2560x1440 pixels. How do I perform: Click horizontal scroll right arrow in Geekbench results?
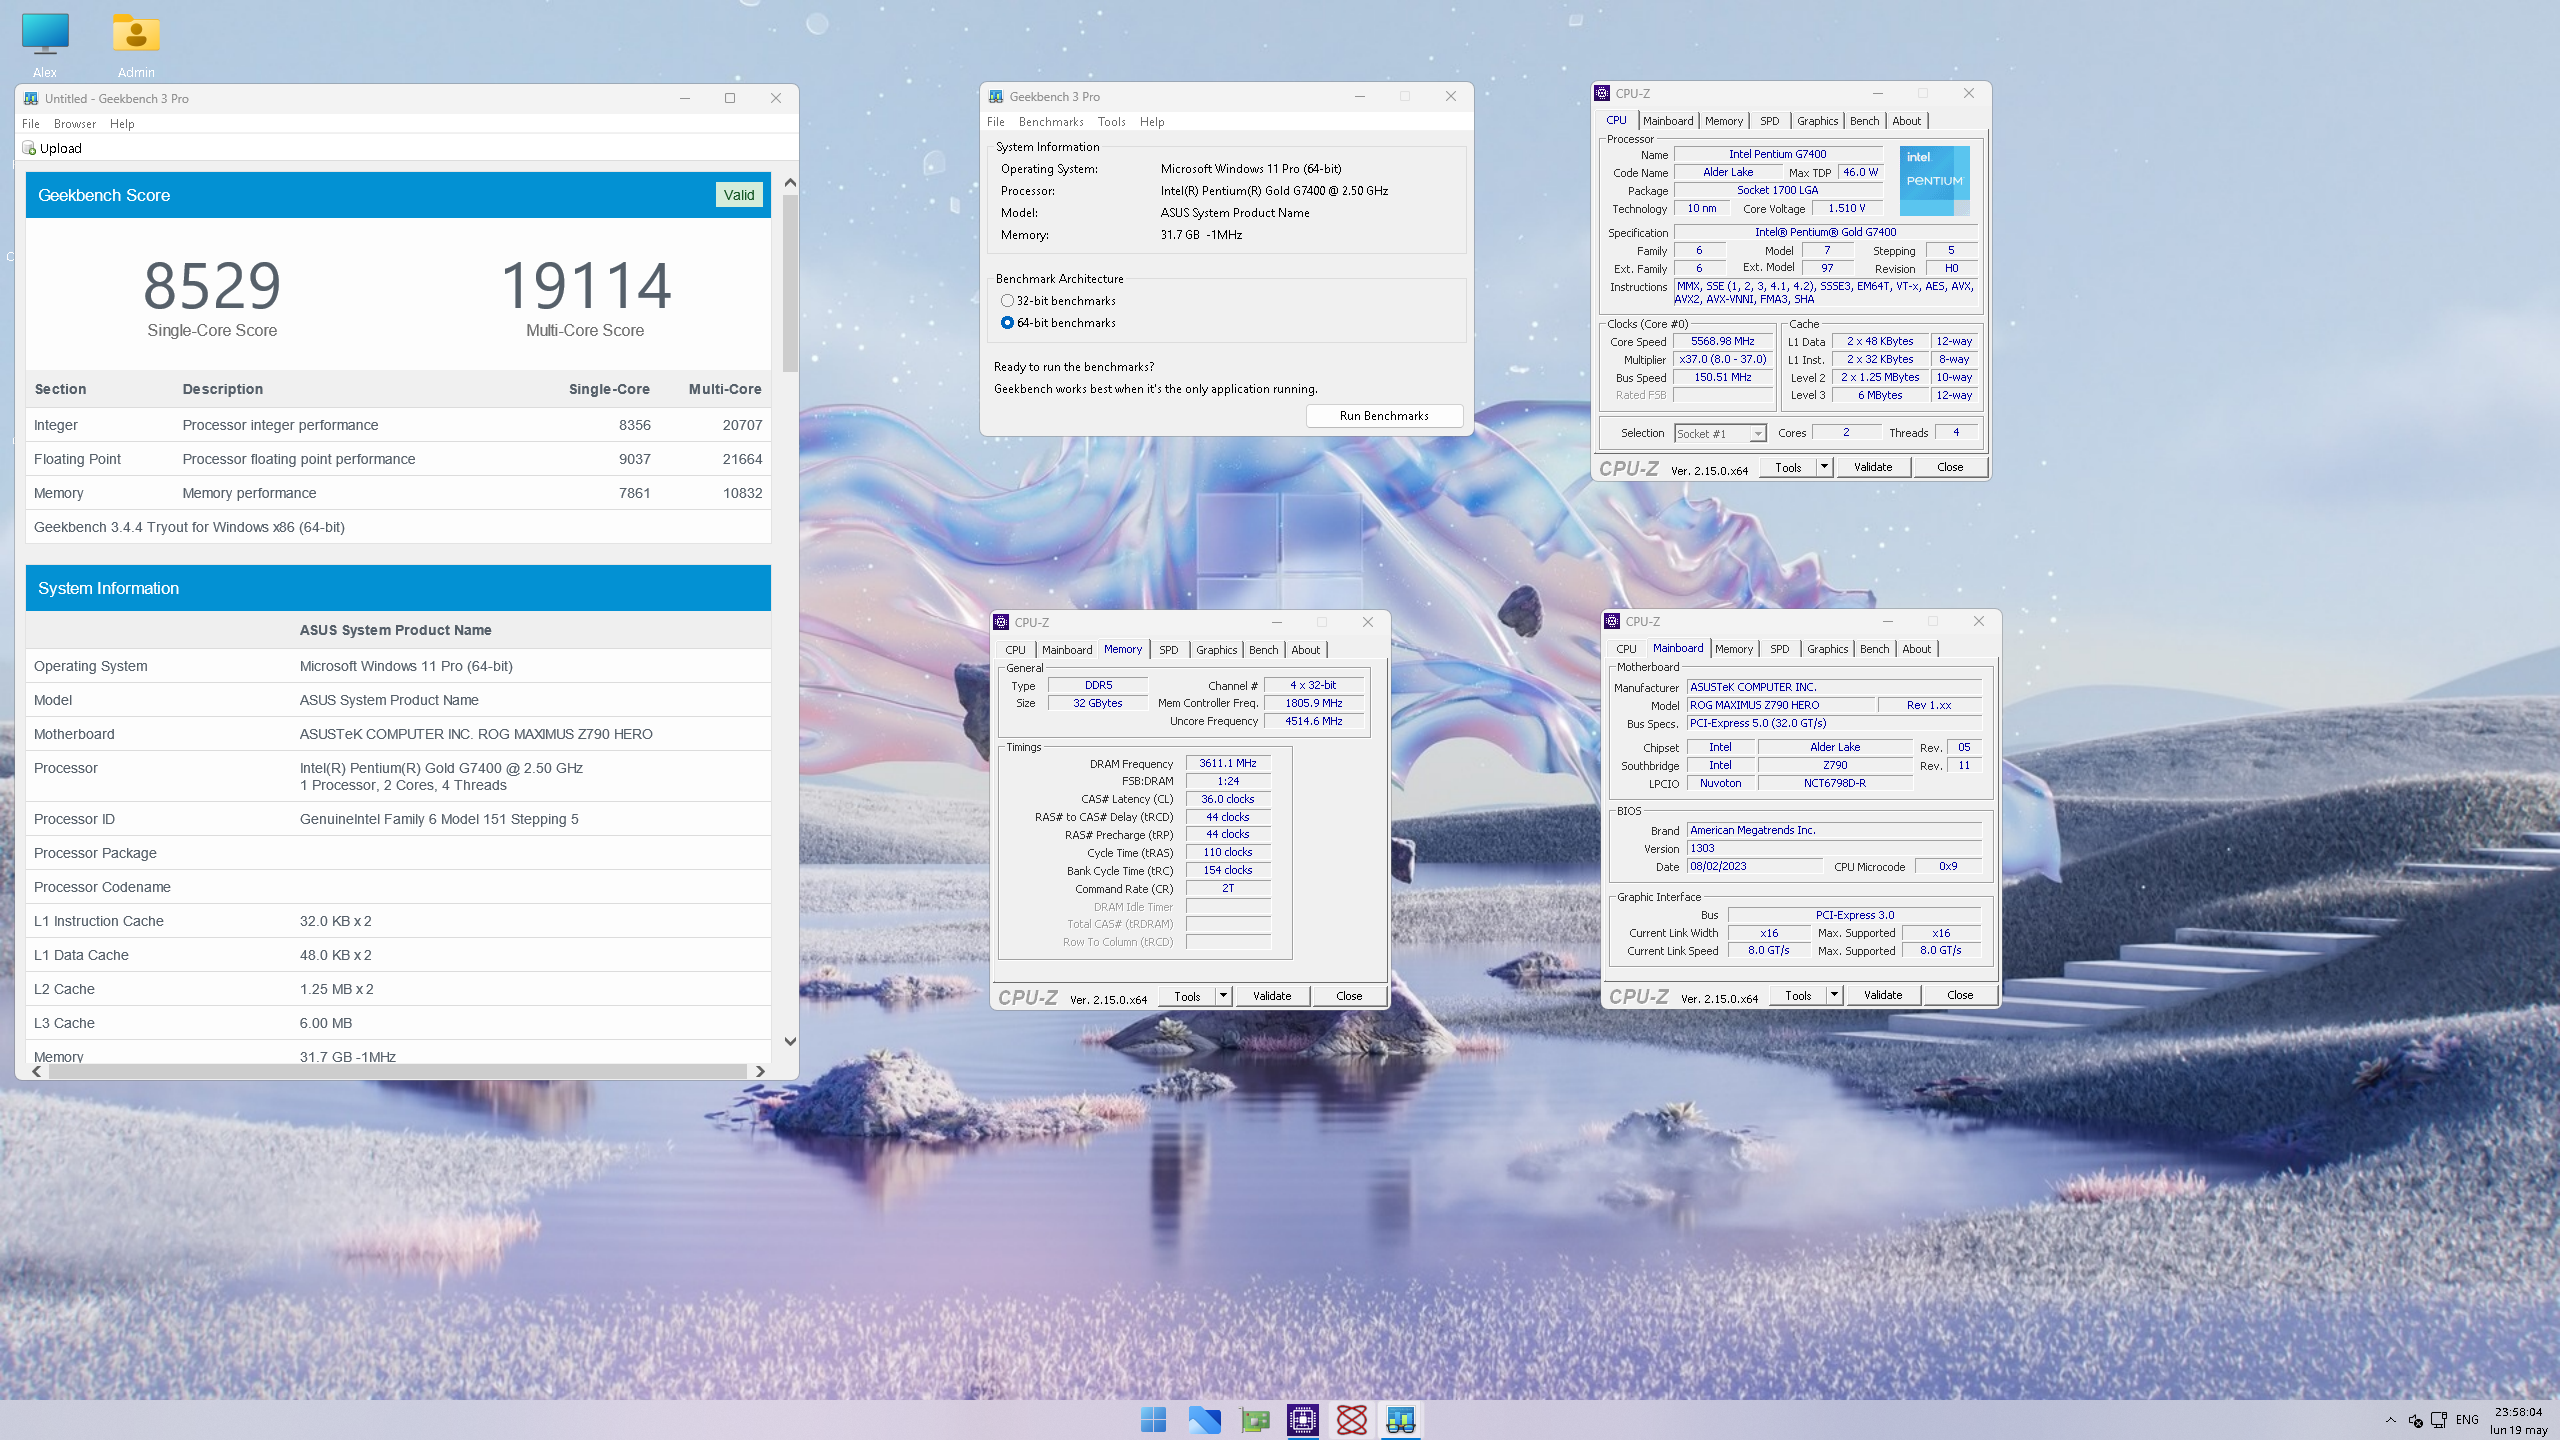tap(760, 1071)
